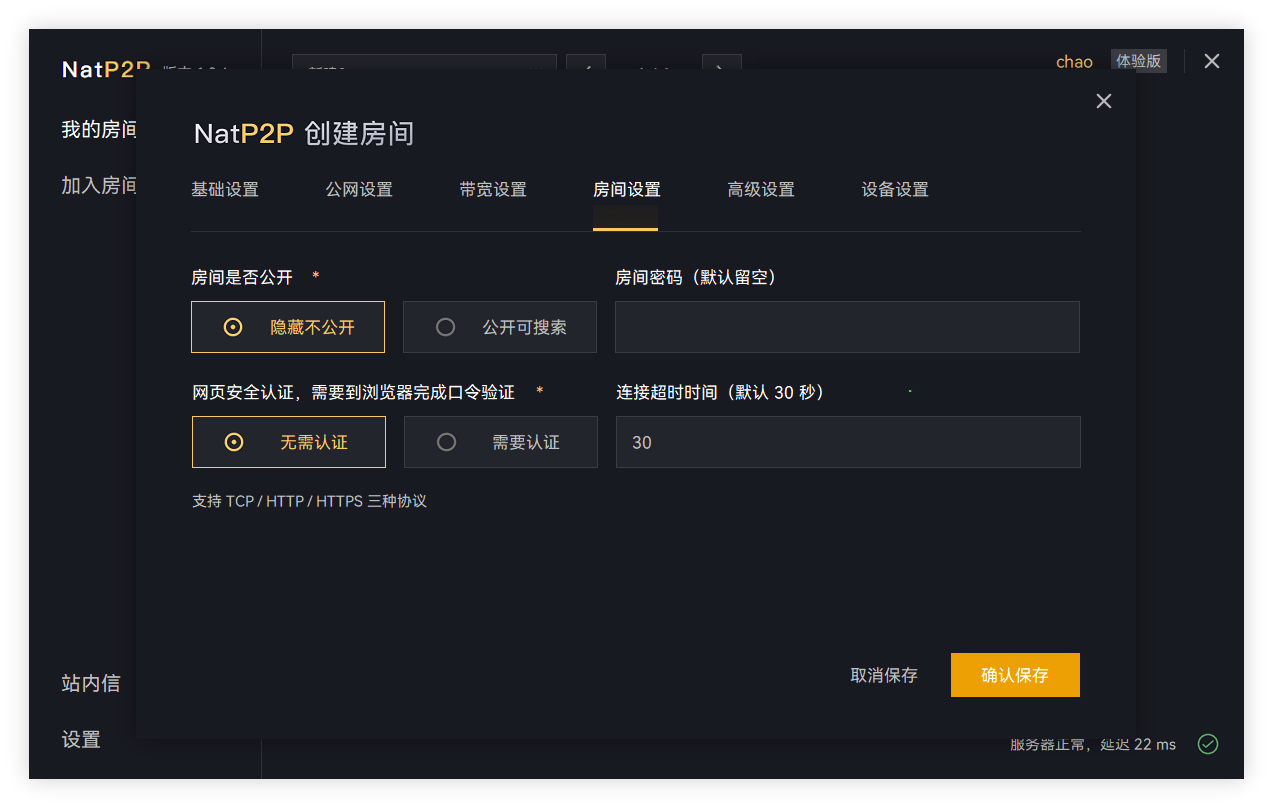This screenshot has width=1275, height=810.
Task: Close the 创建房间 dialog with X
Action: [1104, 101]
